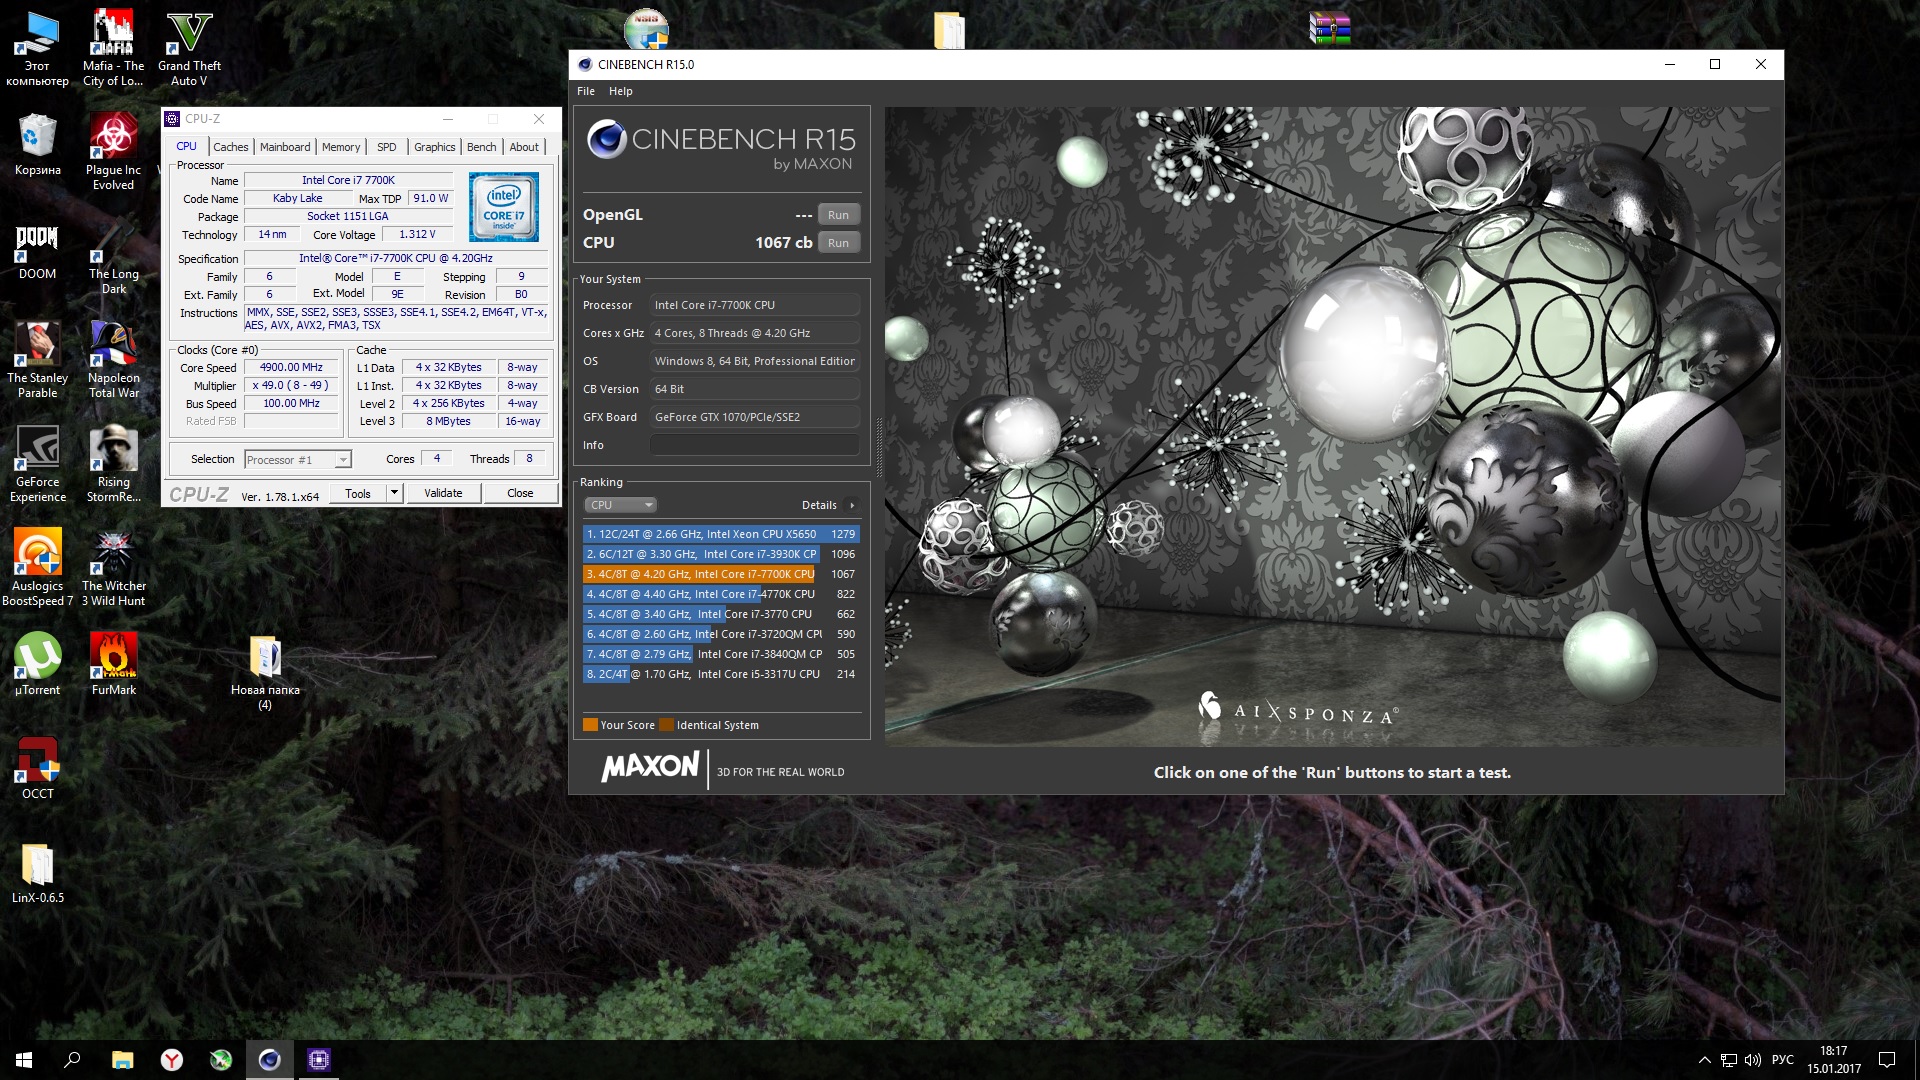Image resolution: width=1920 pixels, height=1080 pixels.
Task: Launch µTorrent desktop icon
Action: tap(37, 657)
